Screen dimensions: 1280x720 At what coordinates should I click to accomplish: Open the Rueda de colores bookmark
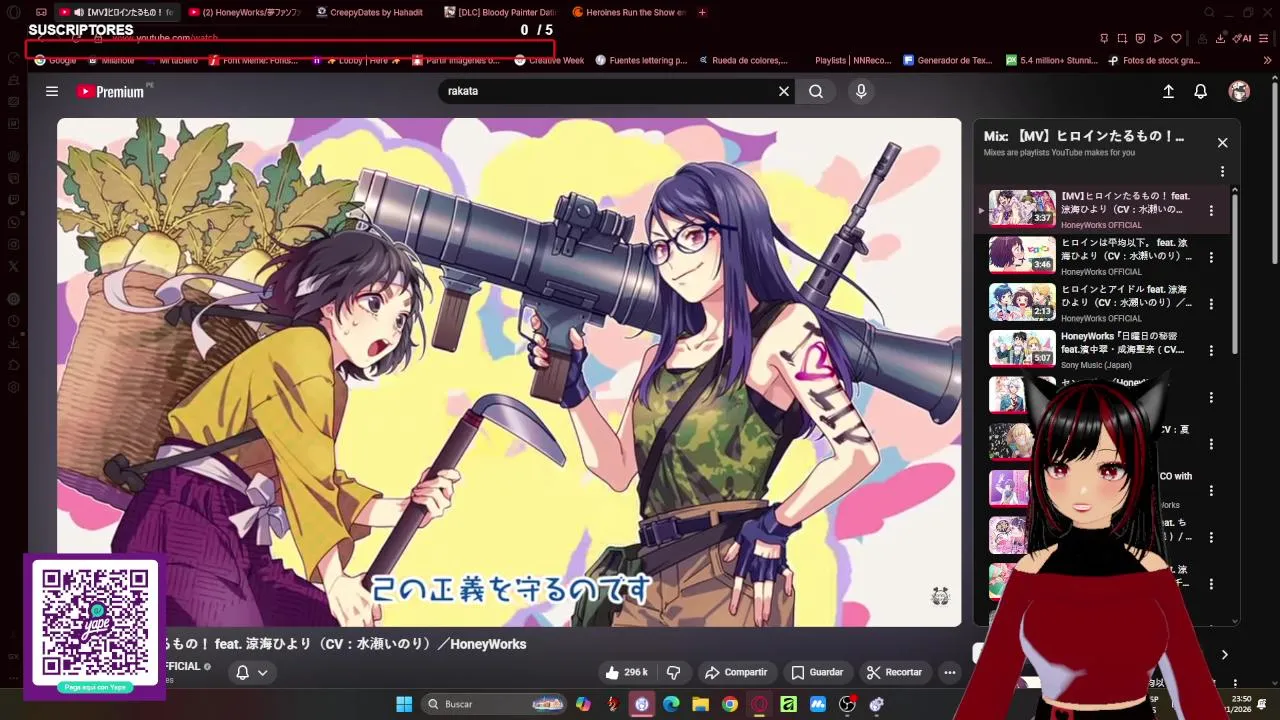click(x=742, y=60)
